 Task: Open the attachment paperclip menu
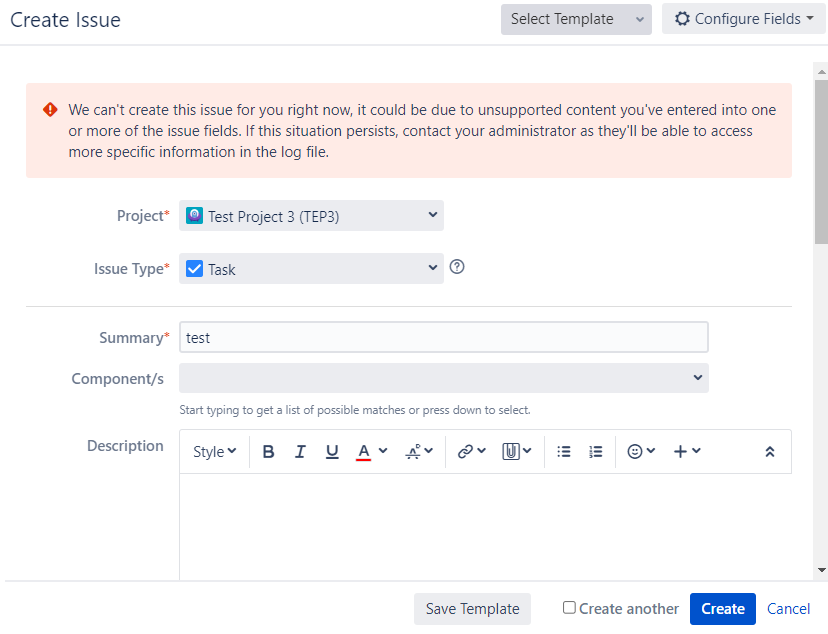(516, 452)
